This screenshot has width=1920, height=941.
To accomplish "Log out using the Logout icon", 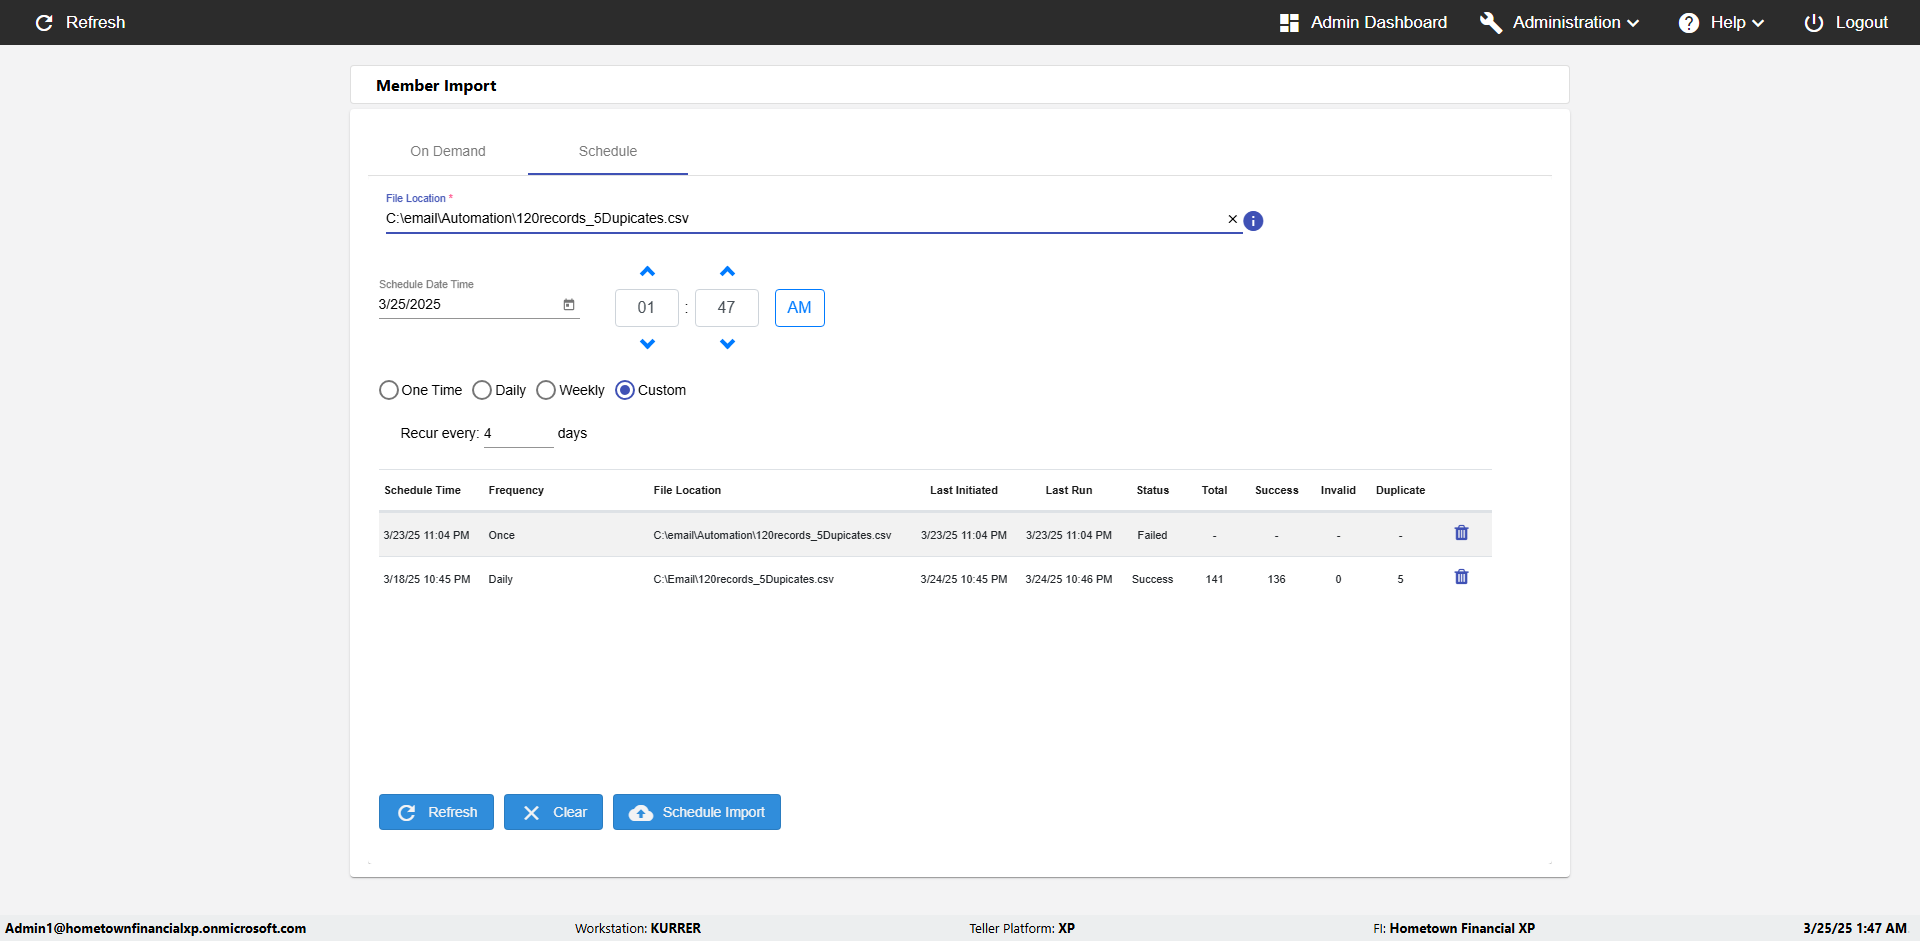I will 1813,22.
